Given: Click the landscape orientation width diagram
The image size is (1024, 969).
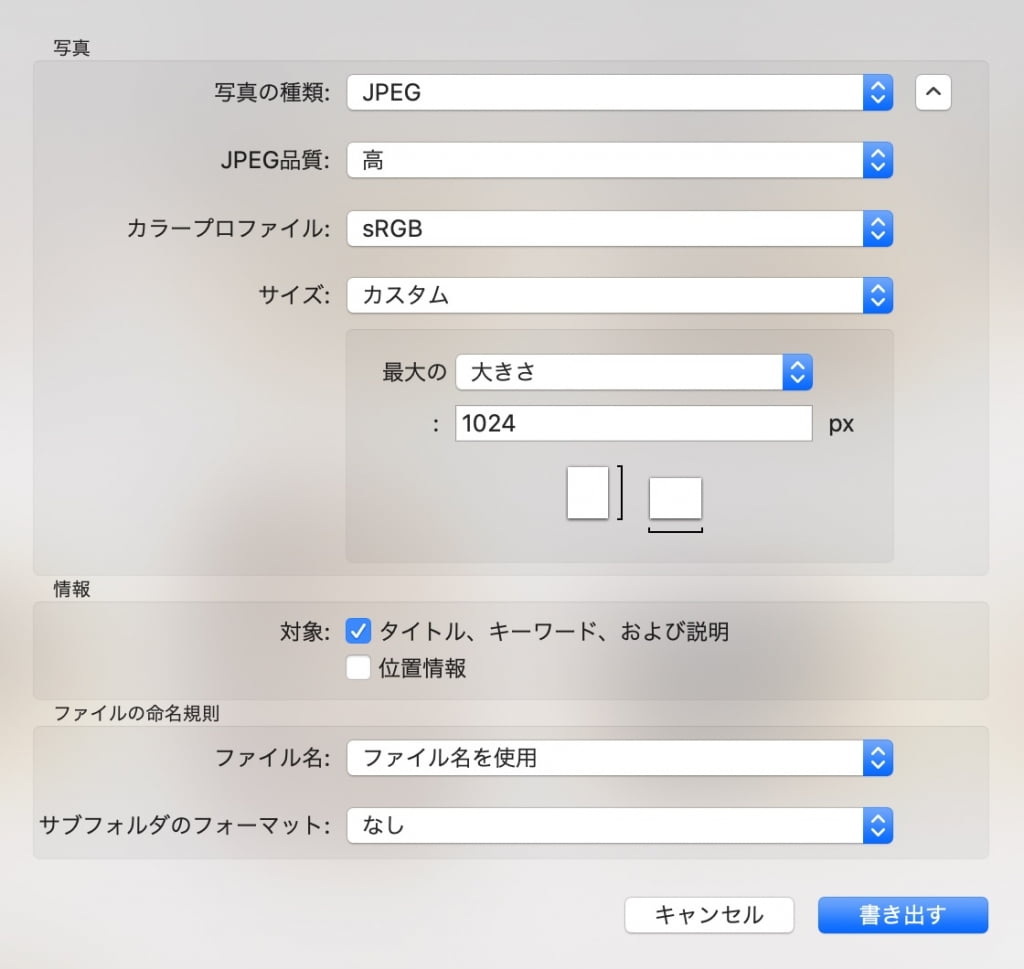Looking at the screenshot, I should point(675,504).
